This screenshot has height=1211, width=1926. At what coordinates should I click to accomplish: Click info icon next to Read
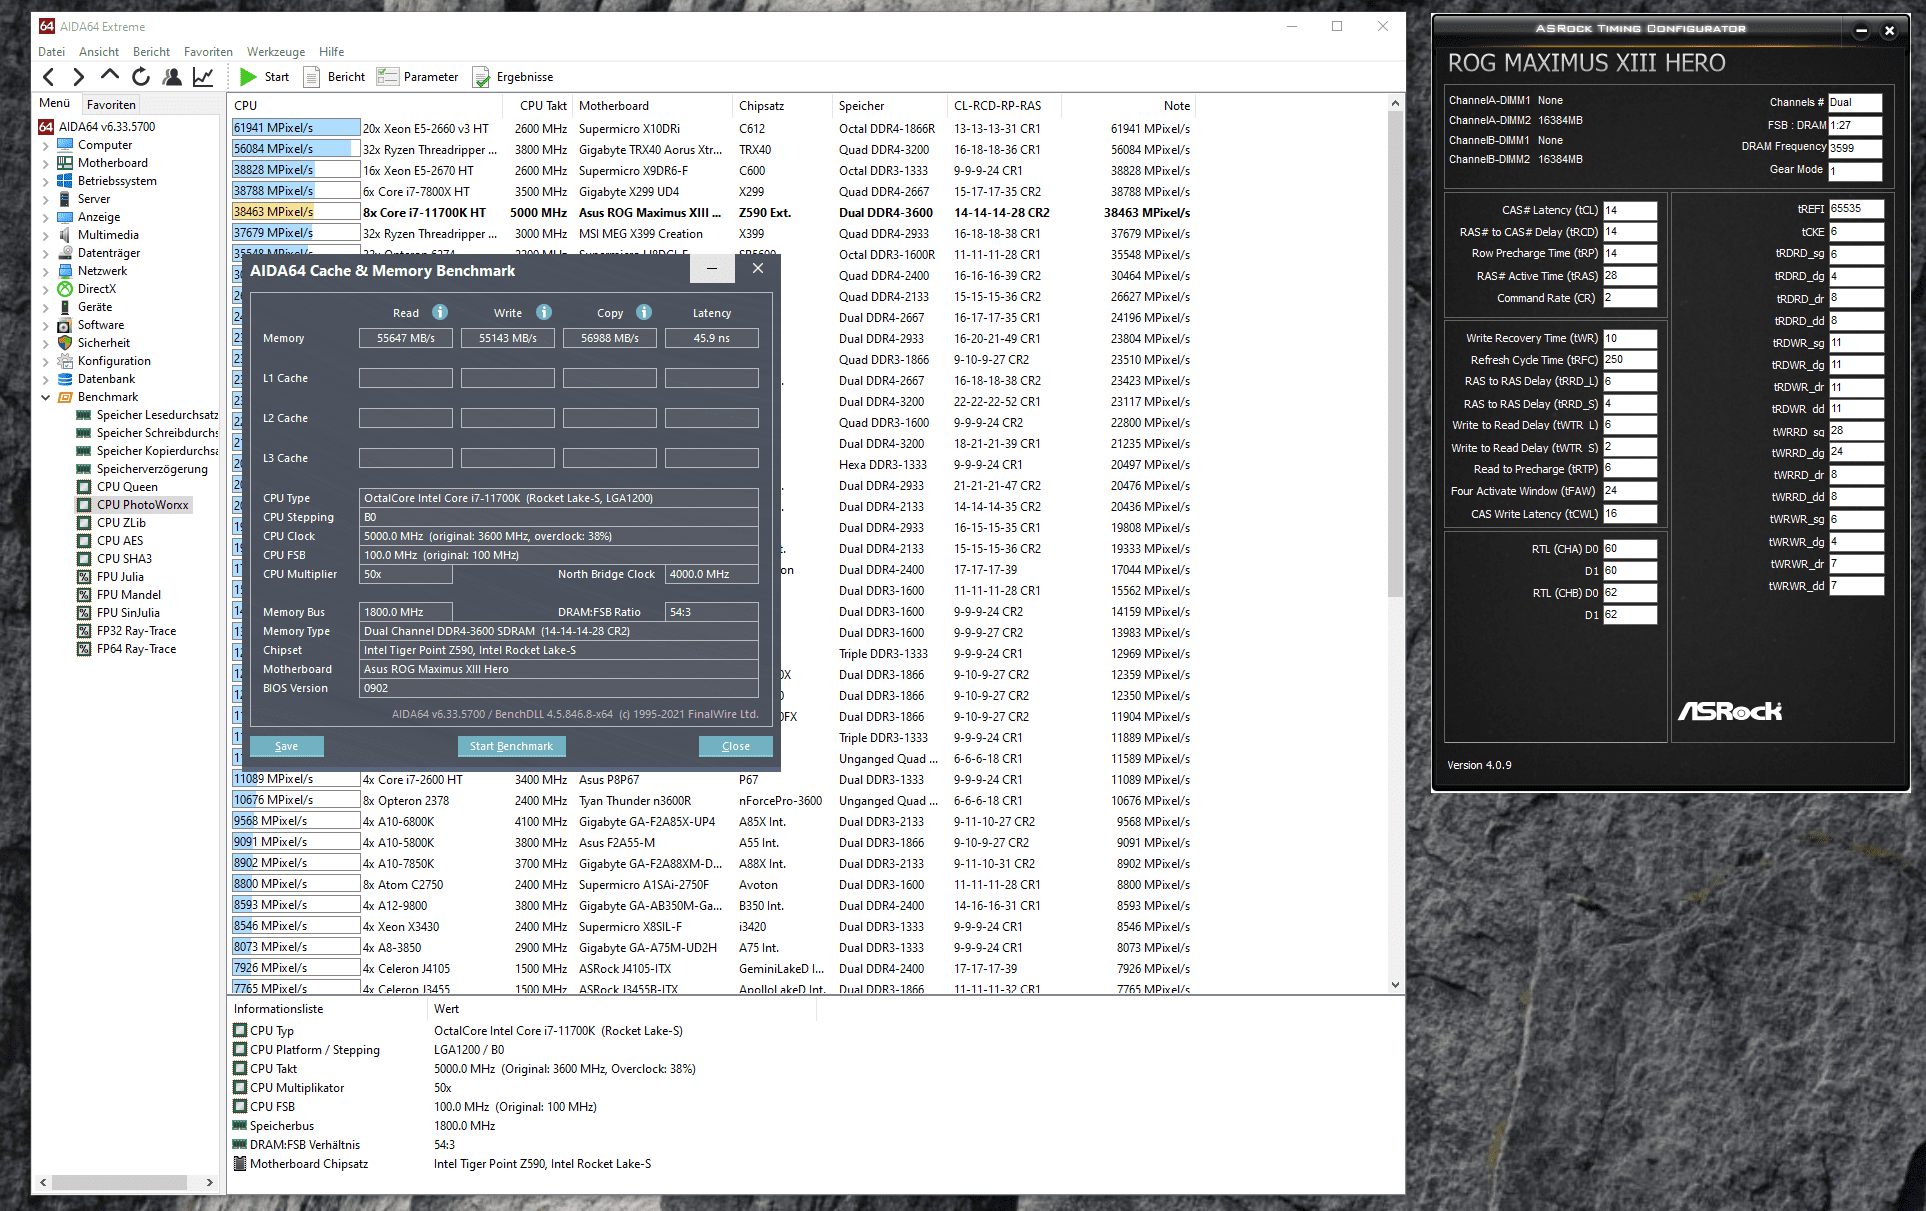click(x=440, y=312)
